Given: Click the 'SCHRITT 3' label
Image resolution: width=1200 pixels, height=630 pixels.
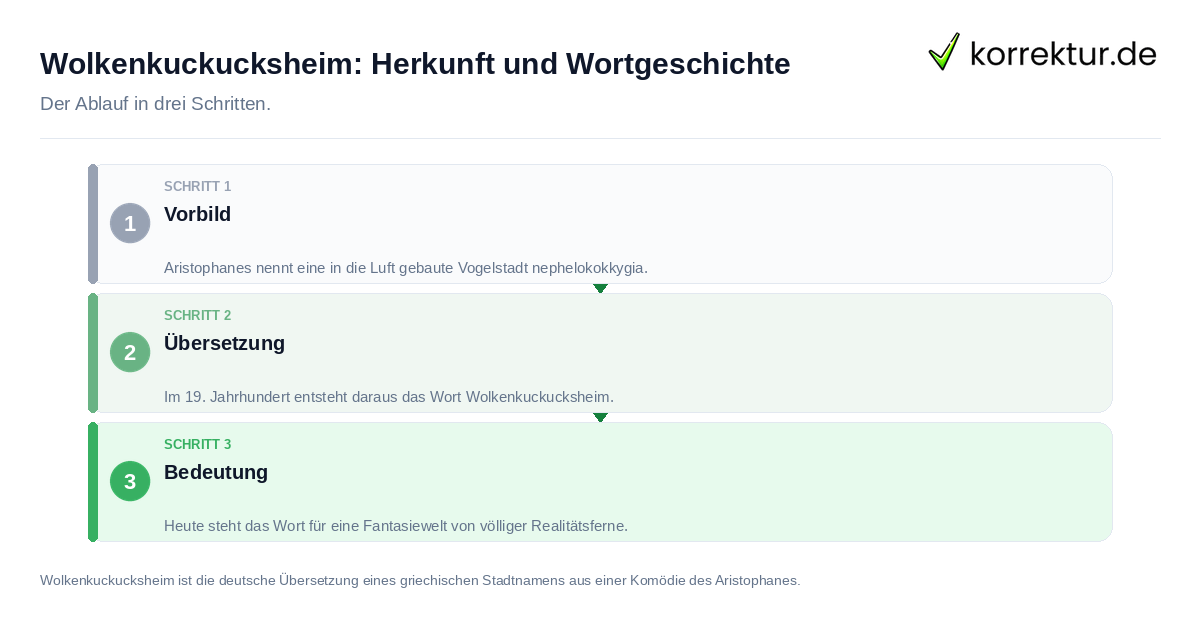Looking at the screenshot, I should 198,445.
